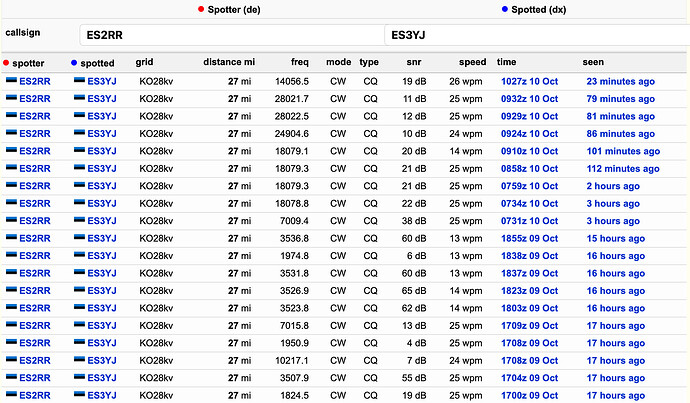The width and height of the screenshot is (690, 403).
Task: Click the 0924z 10 Oct time link
Action: (529, 134)
